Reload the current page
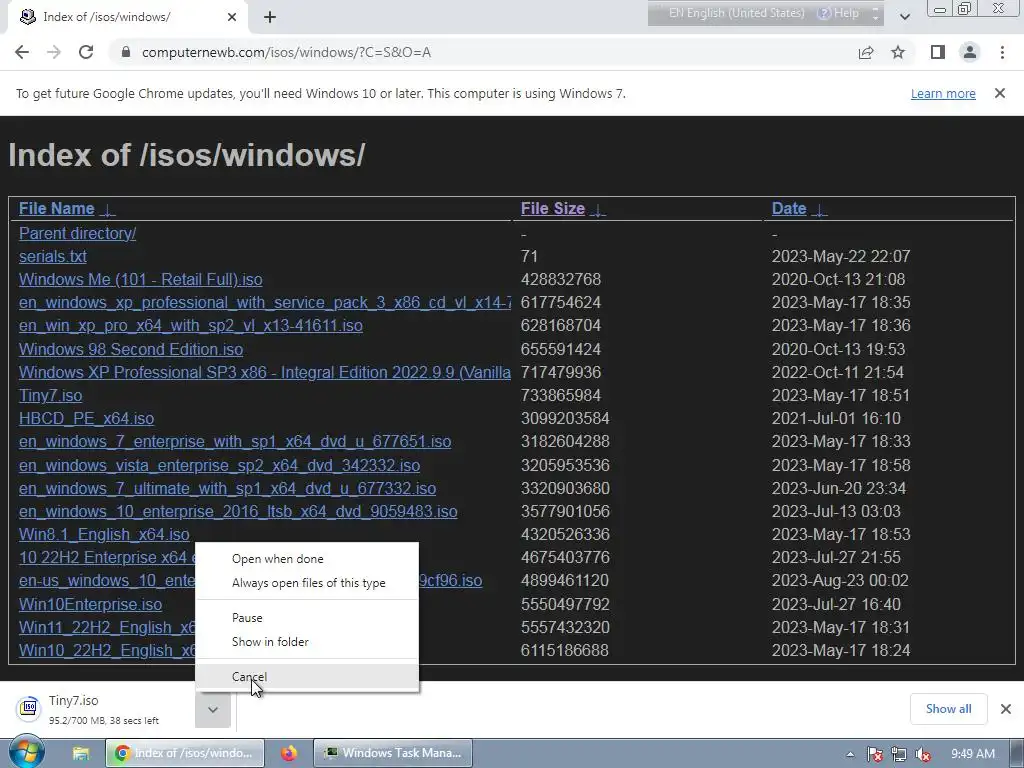The height and width of the screenshot is (768, 1024). [x=86, y=52]
